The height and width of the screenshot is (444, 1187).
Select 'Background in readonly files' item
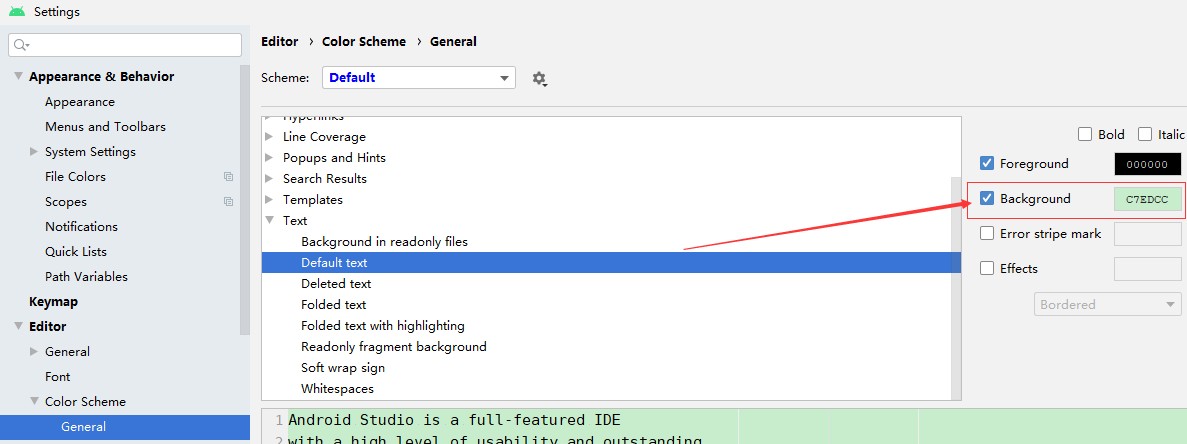pos(385,242)
